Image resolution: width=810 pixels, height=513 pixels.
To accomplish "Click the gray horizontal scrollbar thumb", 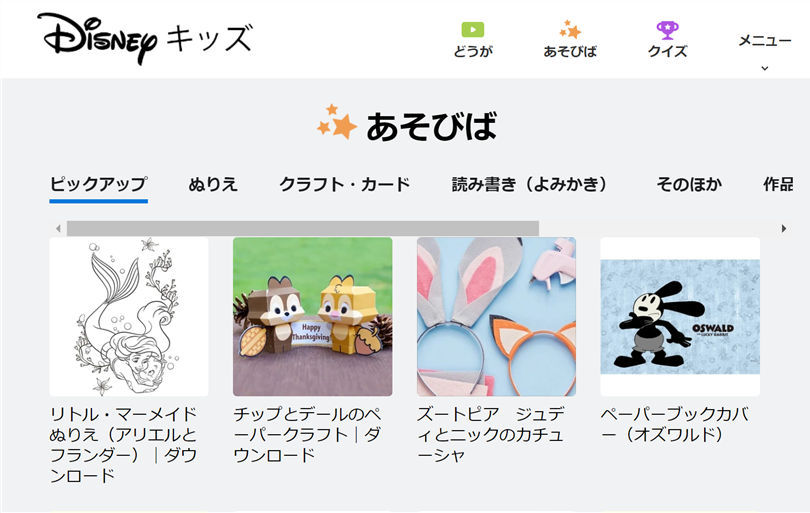I will [x=303, y=228].
